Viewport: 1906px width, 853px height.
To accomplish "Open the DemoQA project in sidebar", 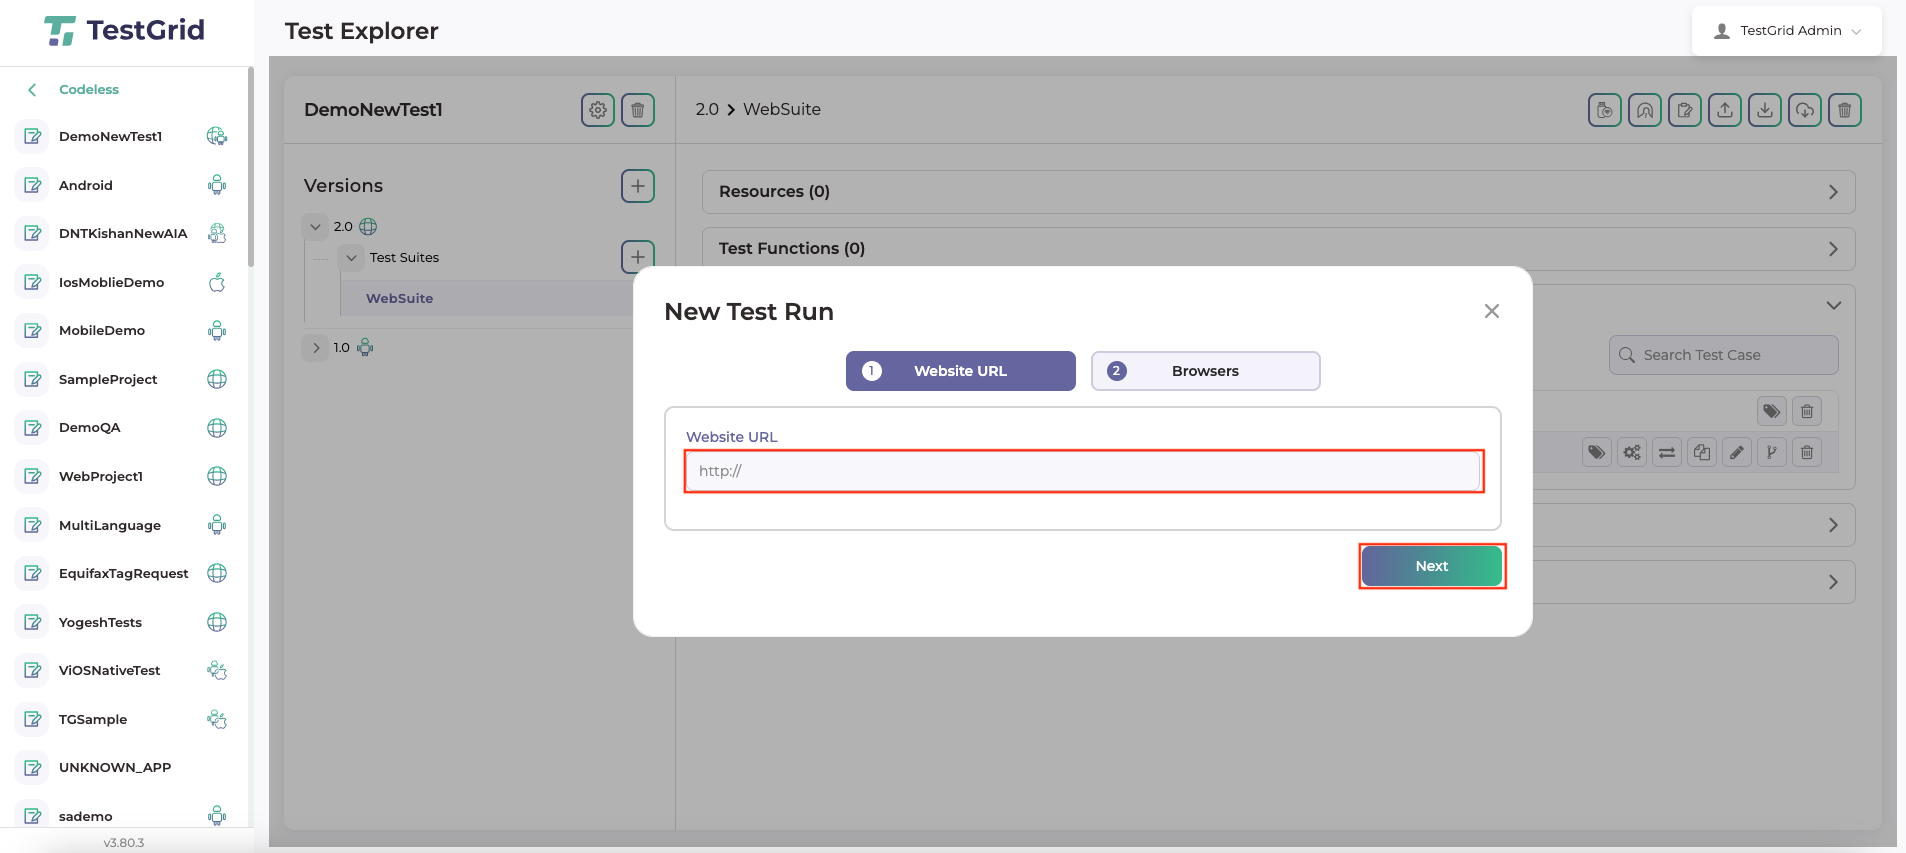I will point(90,428).
